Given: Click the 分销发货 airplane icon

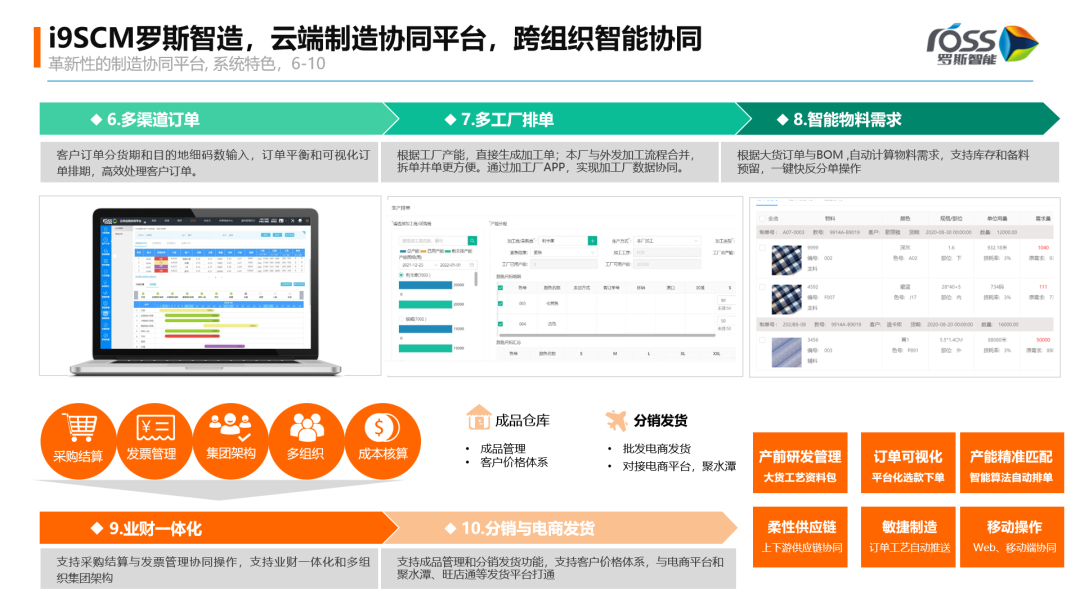Looking at the screenshot, I should (x=616, y=420).
